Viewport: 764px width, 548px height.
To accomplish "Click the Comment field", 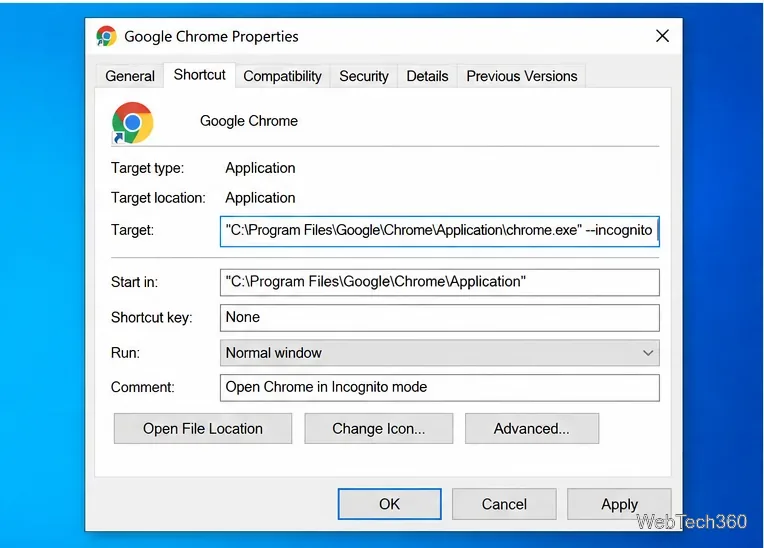I will (x=439, y=387).
